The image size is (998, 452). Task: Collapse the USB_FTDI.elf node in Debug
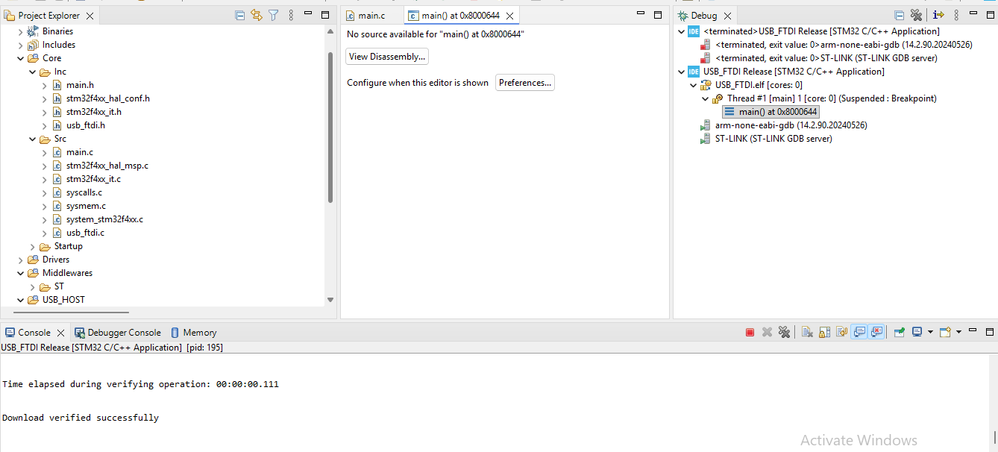(x=693, y=85)
